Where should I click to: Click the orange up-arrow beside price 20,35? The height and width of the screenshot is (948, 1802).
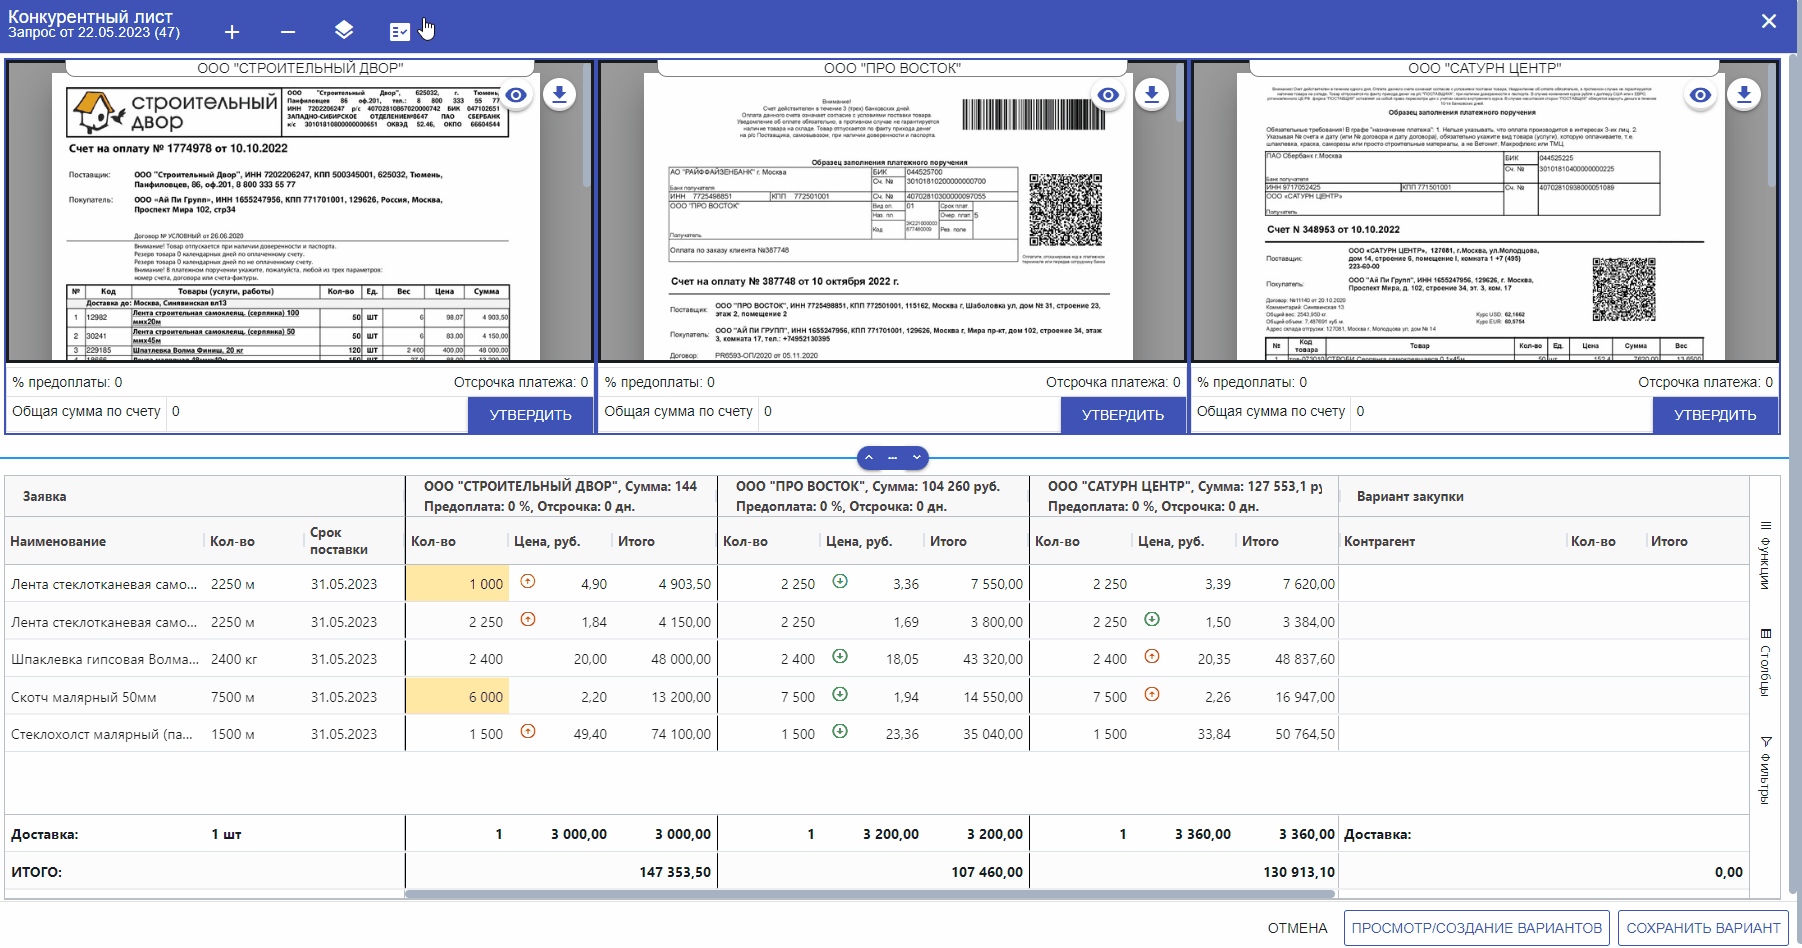pos(1152,656)
